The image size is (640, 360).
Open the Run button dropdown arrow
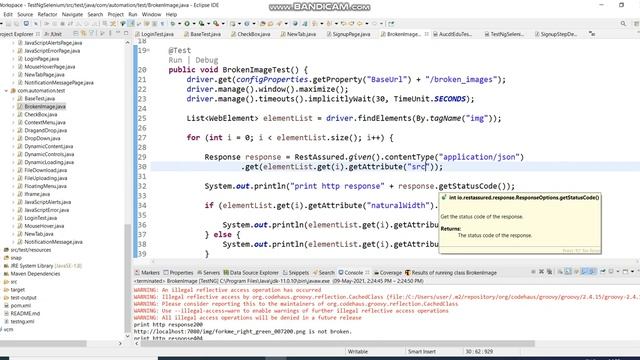point(193,24)
